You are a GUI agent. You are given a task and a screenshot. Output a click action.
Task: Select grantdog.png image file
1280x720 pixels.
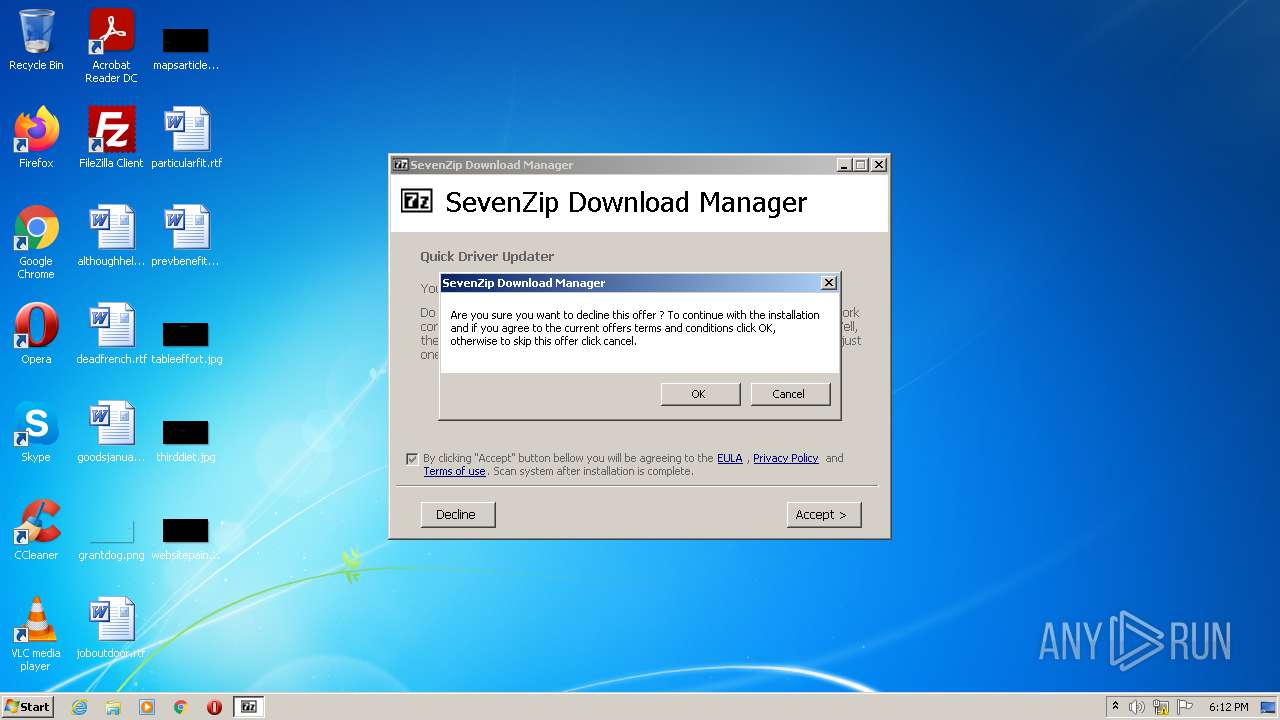coord(111,539)
